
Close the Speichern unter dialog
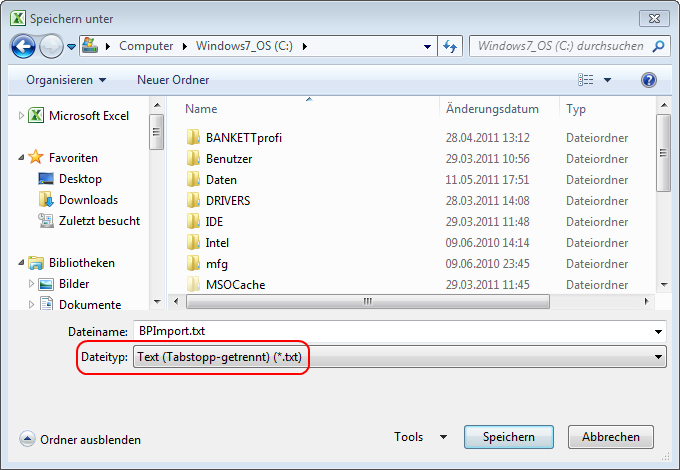654,19
